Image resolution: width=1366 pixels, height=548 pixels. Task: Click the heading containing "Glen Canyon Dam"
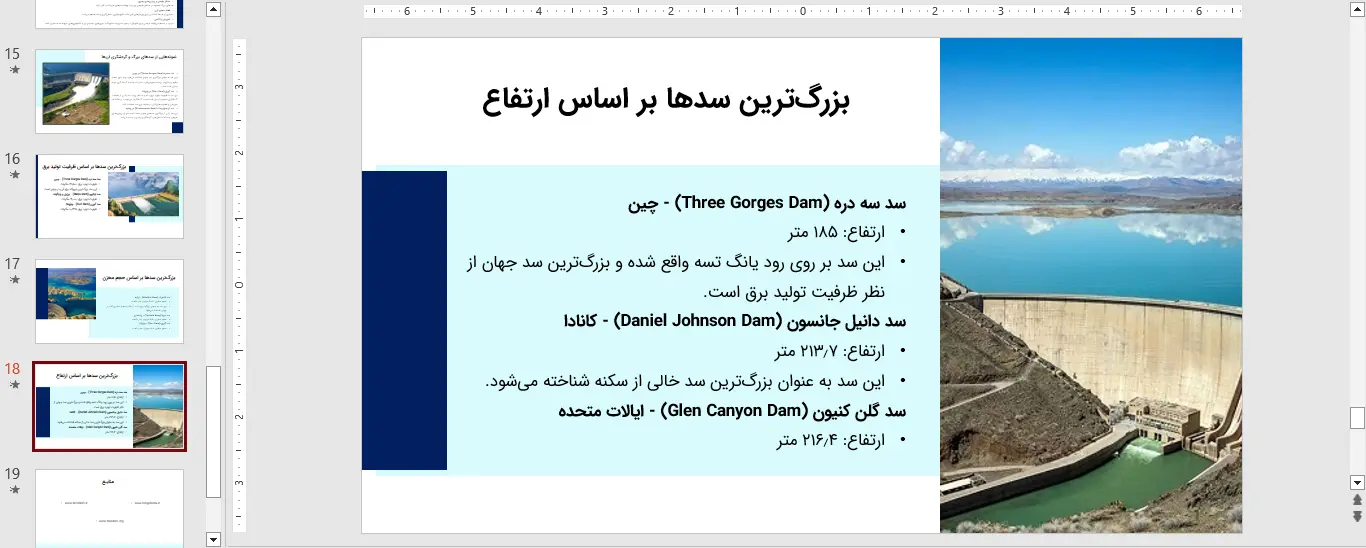[733, 410]
